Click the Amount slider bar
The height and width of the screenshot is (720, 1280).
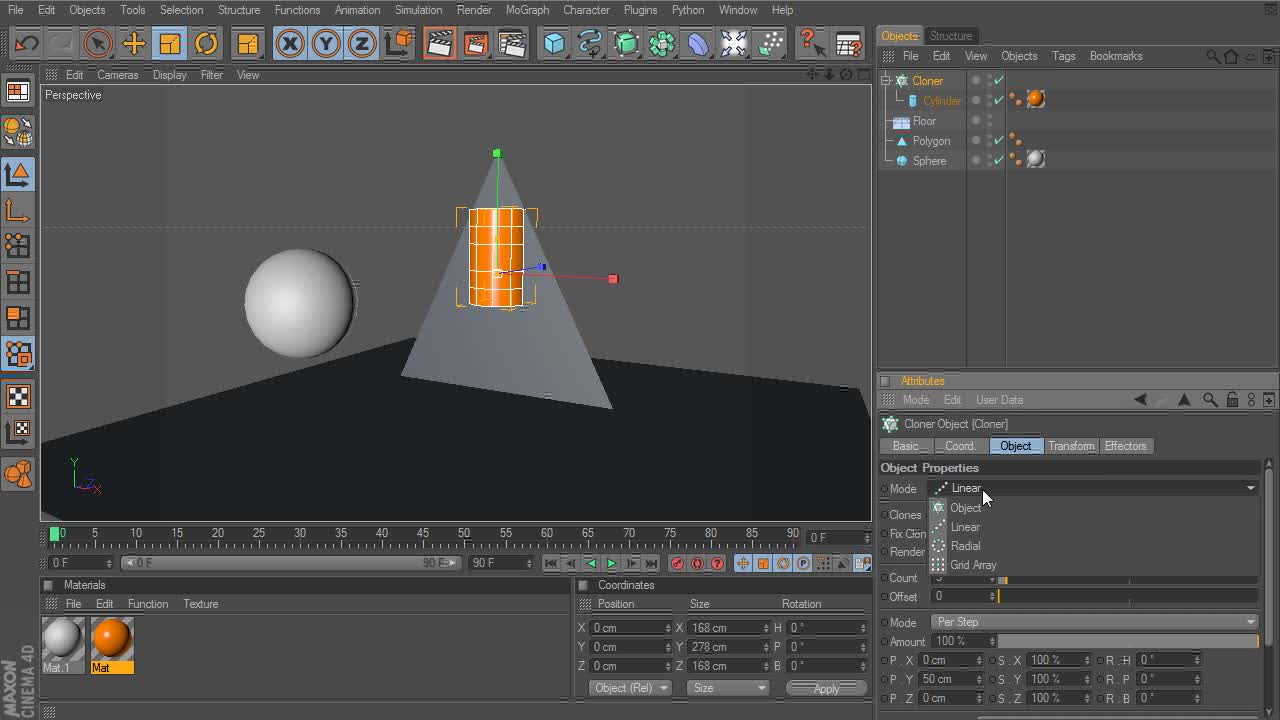click(x=1127, y=641)
